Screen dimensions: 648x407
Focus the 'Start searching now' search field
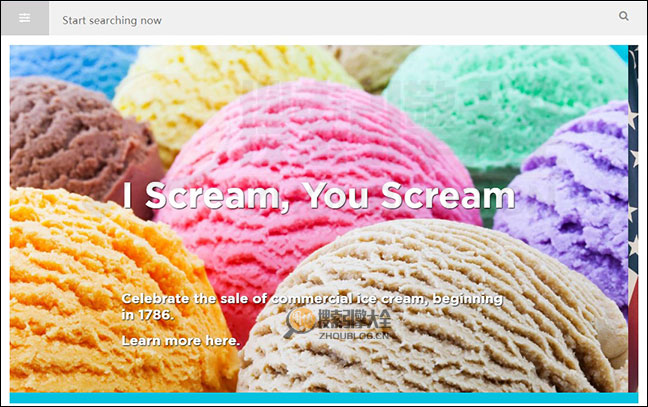click(x=331, y=20)
